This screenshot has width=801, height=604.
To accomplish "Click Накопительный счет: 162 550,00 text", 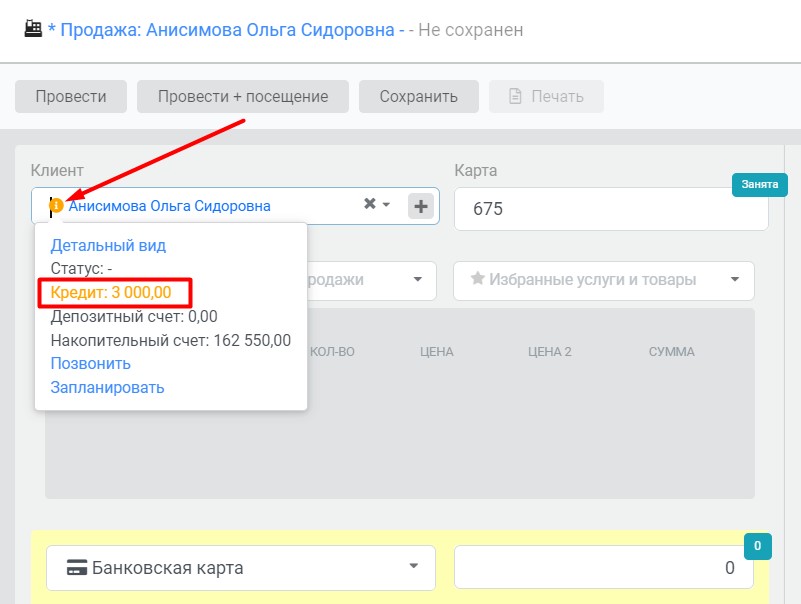I will 171,340.
